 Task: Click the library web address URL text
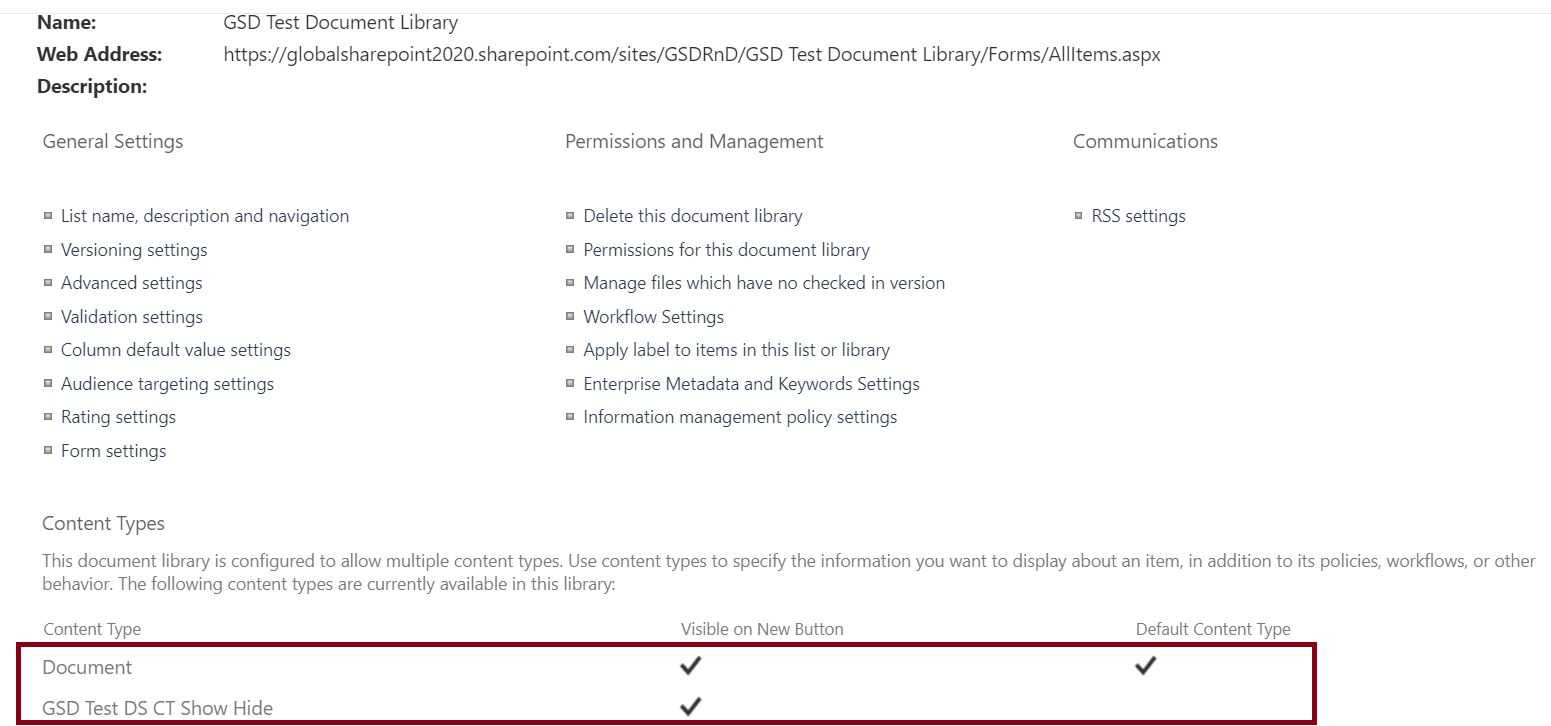click(692, 55)
